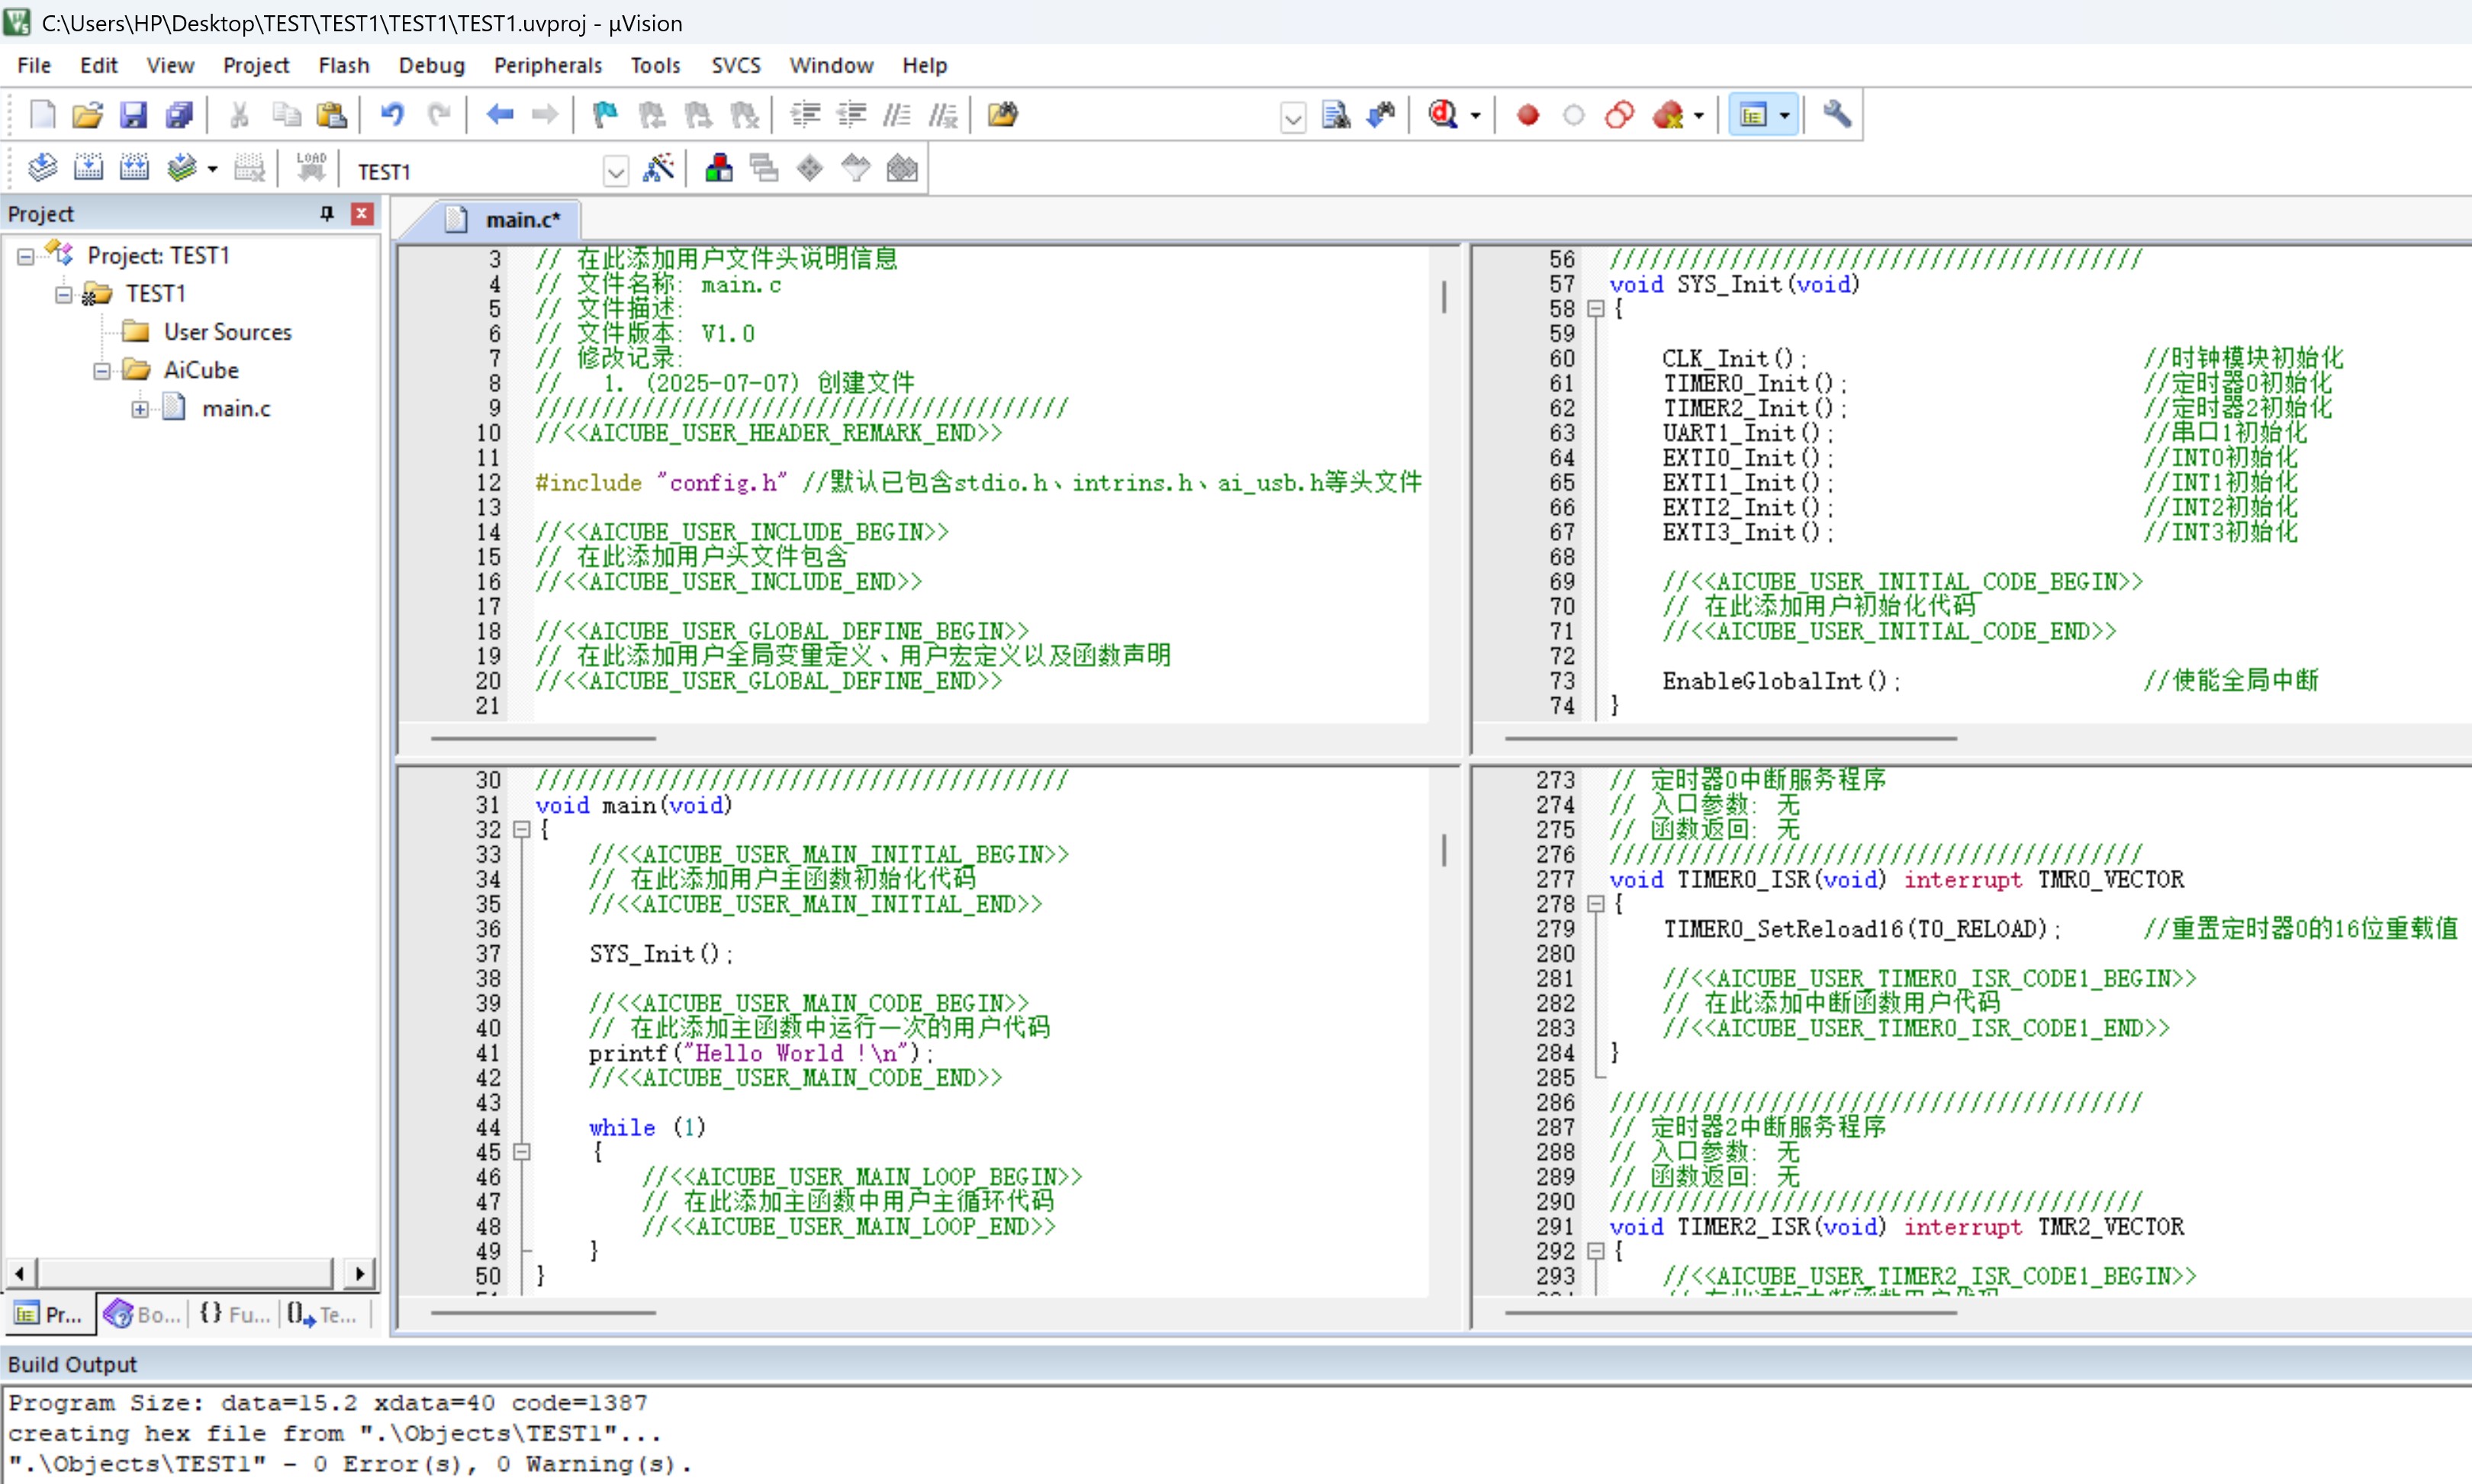
Task: Open Configuration with the wrench icon
Action: [x=1837, y=115]
